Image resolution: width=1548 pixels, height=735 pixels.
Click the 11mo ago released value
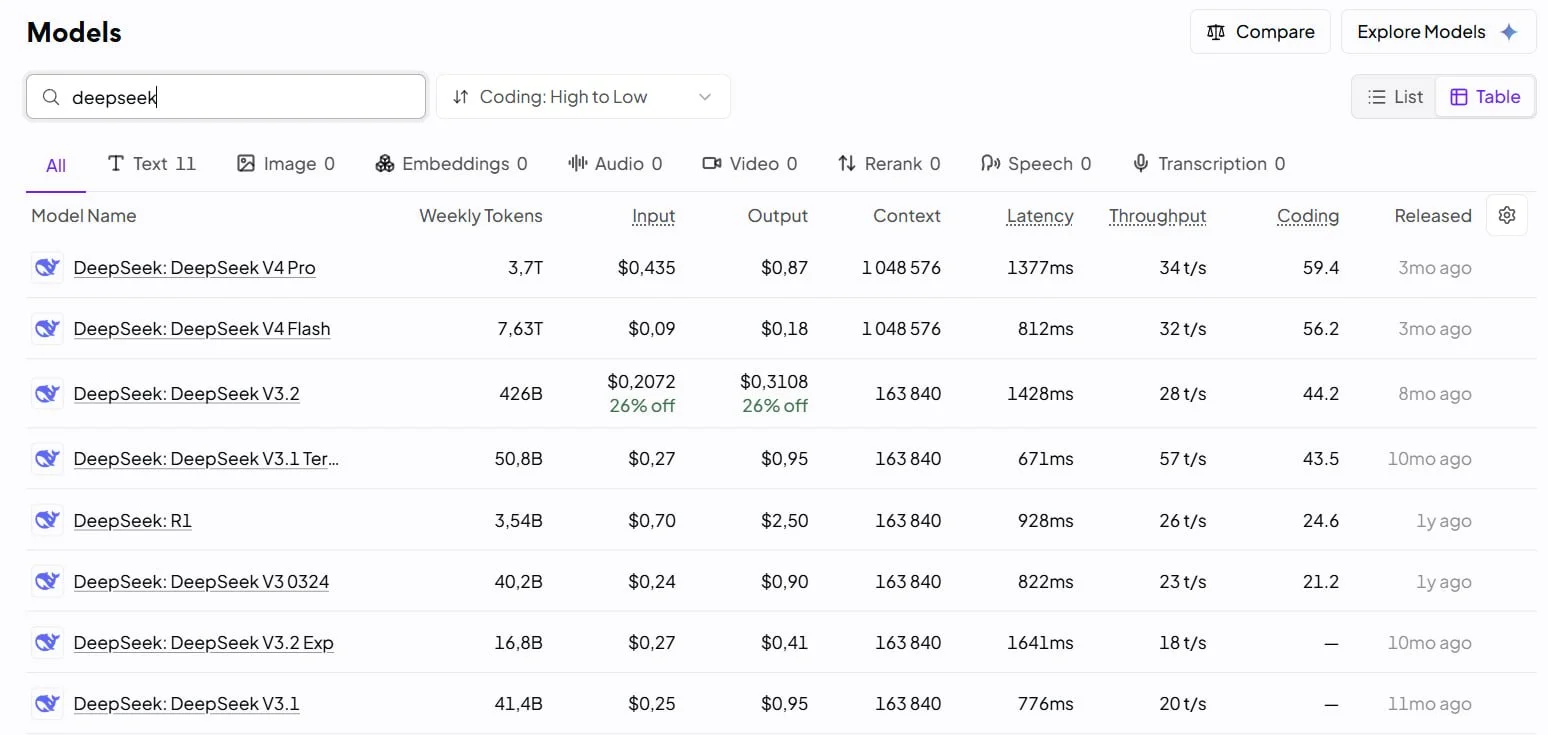[1430, 704]
